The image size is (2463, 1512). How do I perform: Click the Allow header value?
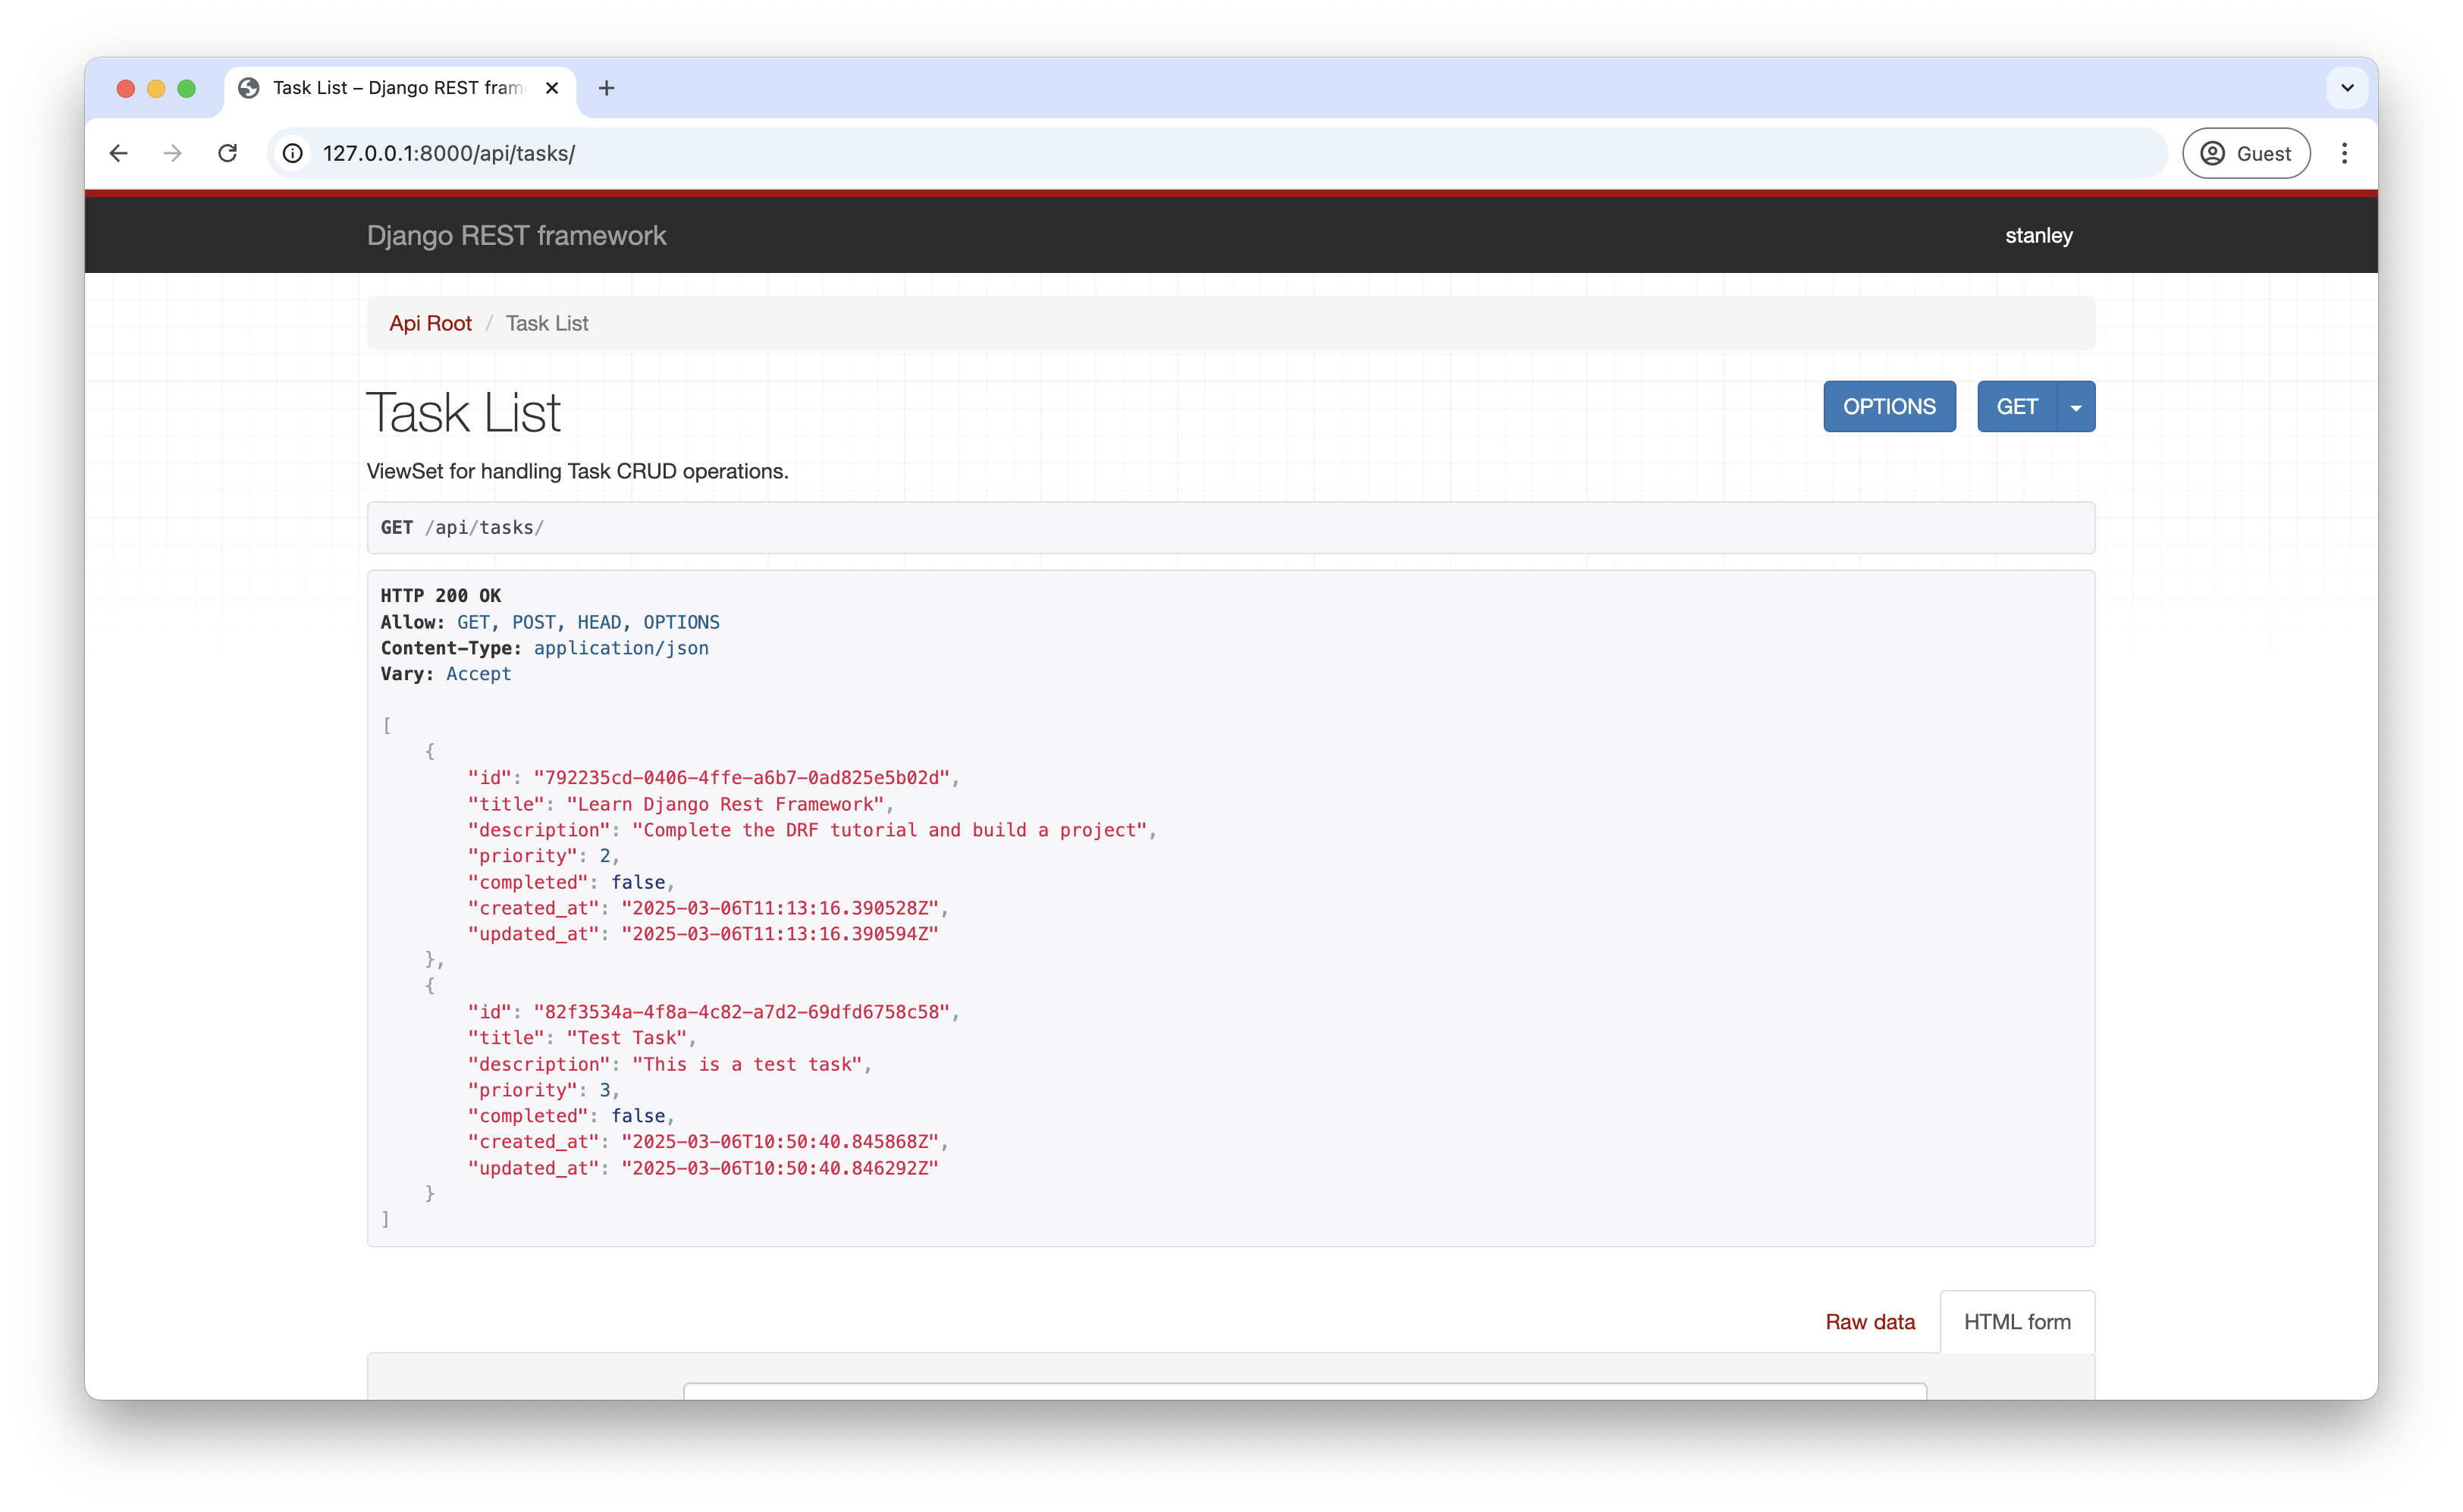[588, 622]
